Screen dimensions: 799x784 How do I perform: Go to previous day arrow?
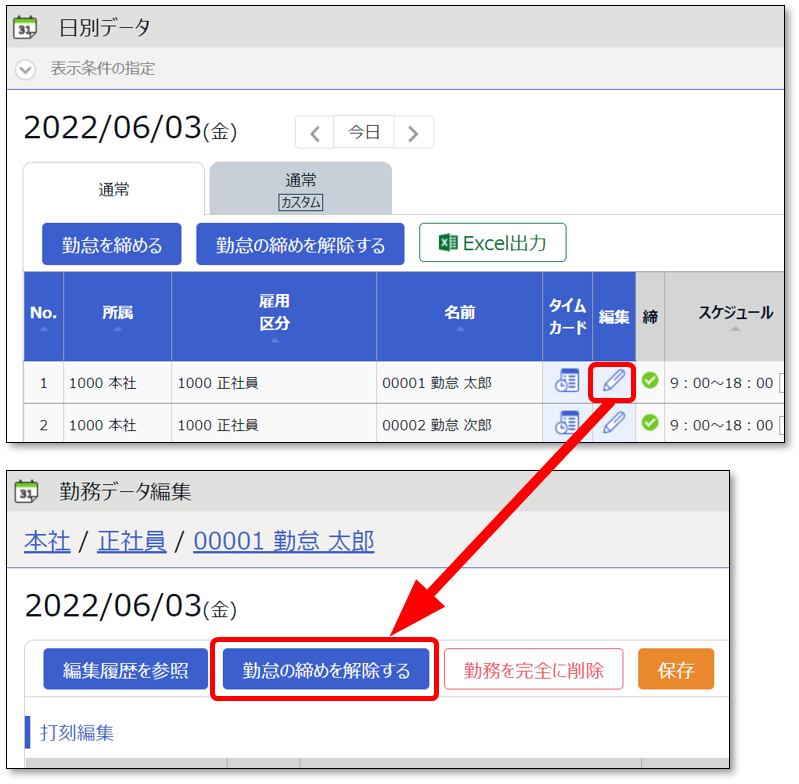(x=315, y=132)
